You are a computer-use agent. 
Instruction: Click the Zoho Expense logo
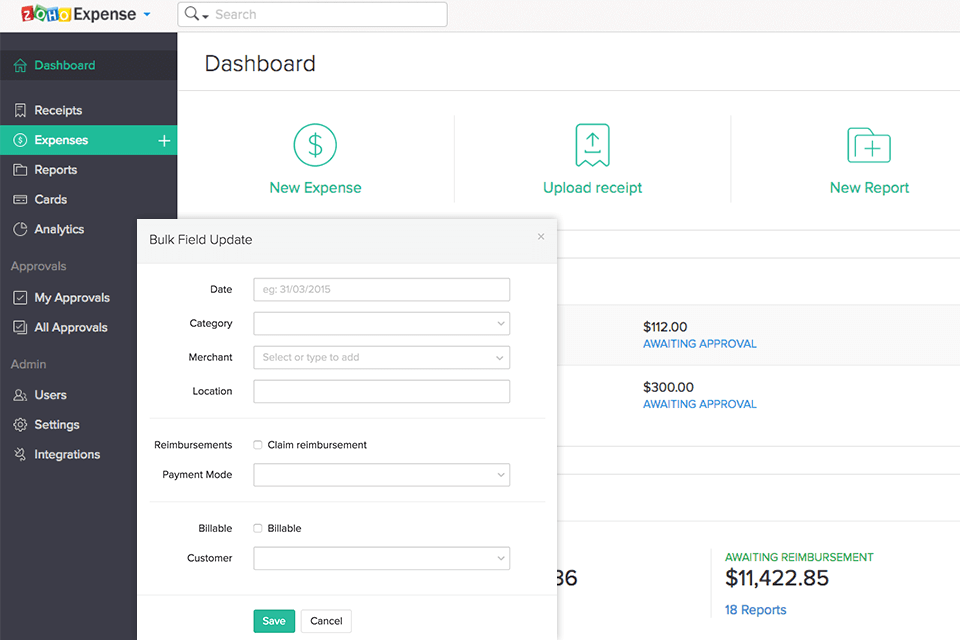pos(78,13)
